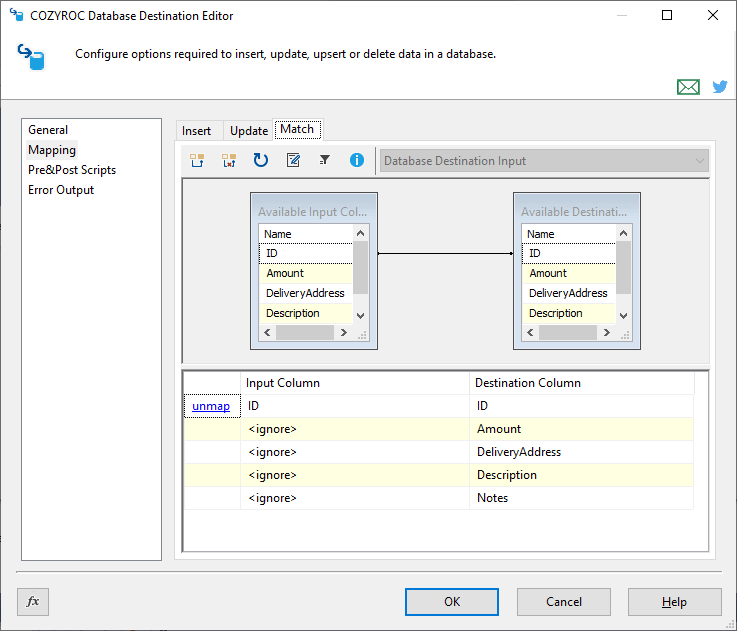The height and width of the screenshot is (631, 737).
Task: Select Amount in Available Input Columns
Action: click(306, 273)
